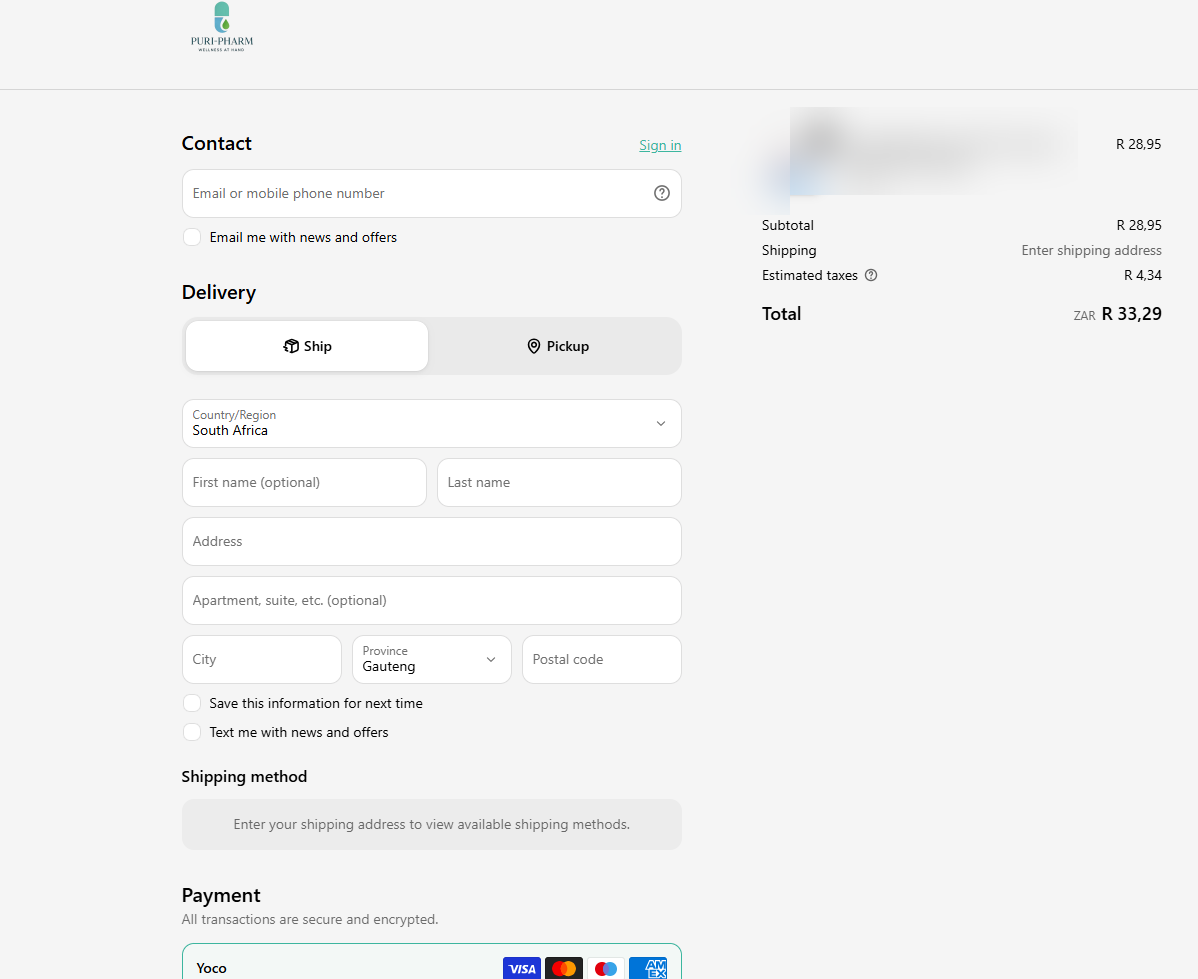Click the help icon in email field
1198x979 pixels.
662,193
